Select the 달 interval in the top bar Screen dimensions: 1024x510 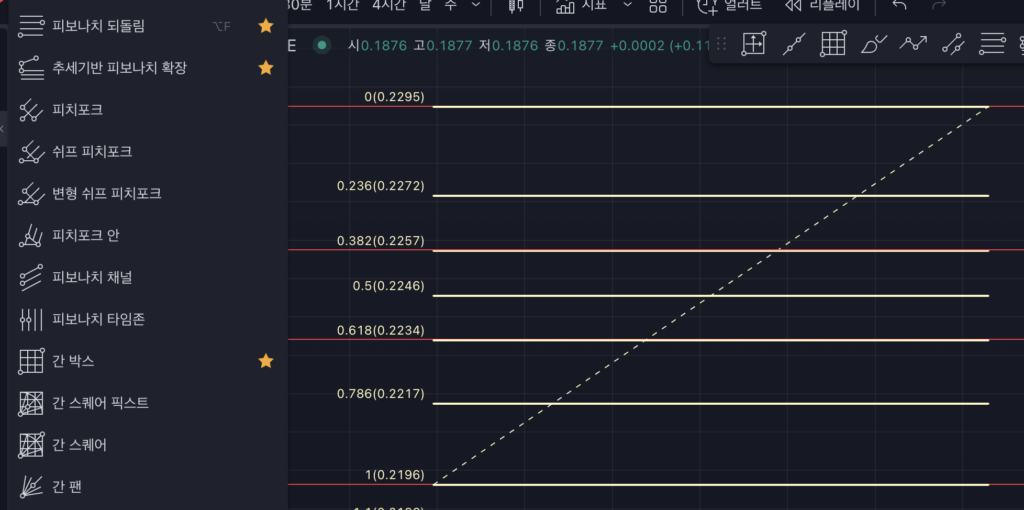[425, 5]
